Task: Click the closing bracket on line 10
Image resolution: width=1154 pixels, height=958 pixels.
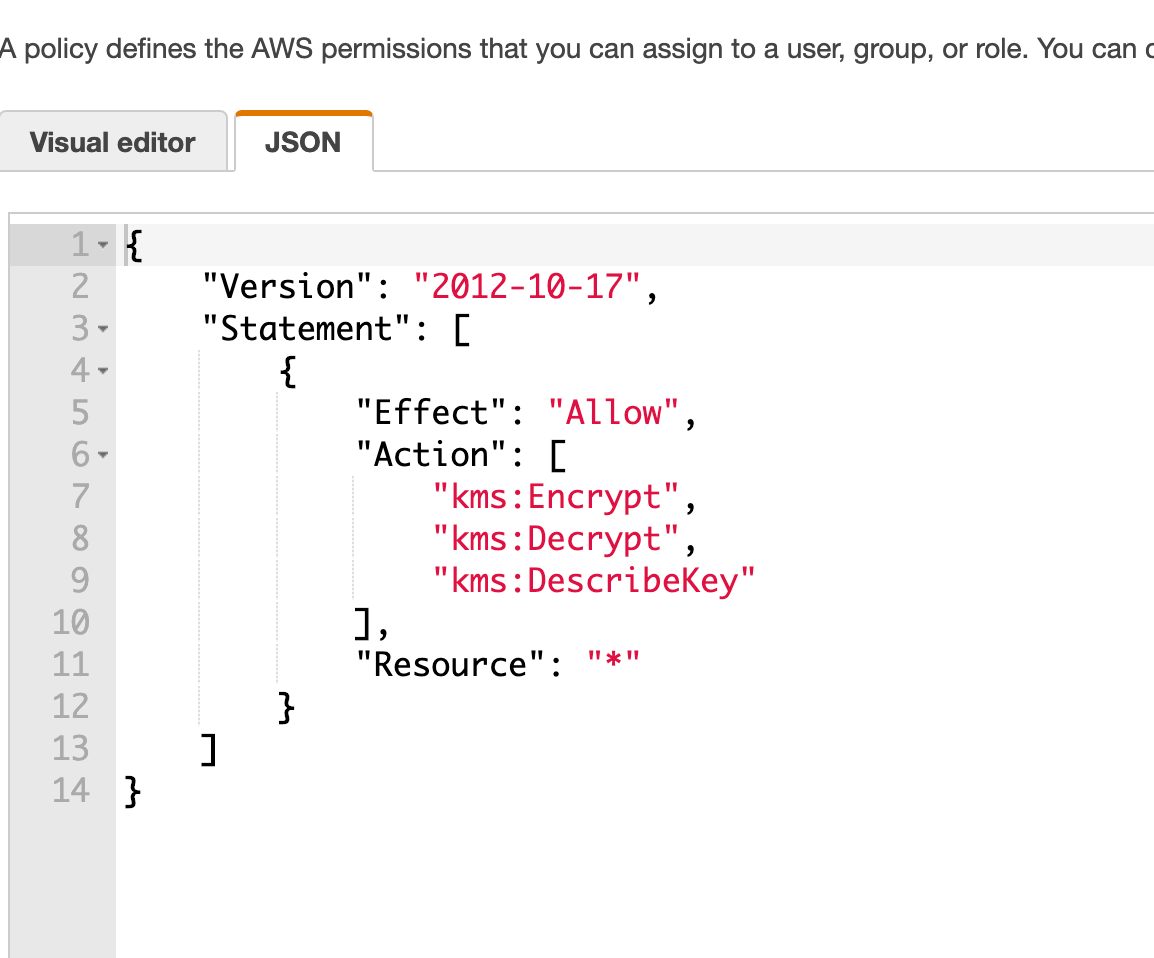Action: [362, 624]
